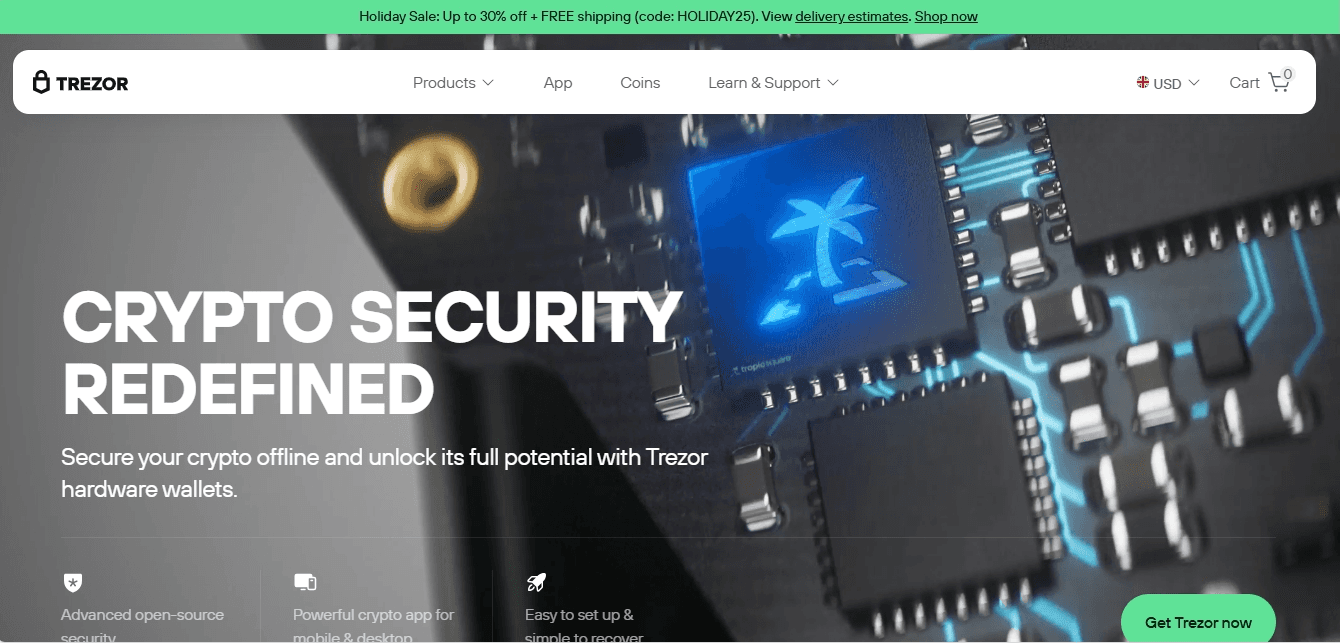Viewport: 1340px width, 643px height.
Task: Click the Trezor padlock logo icon
Action: click(41, 82)
